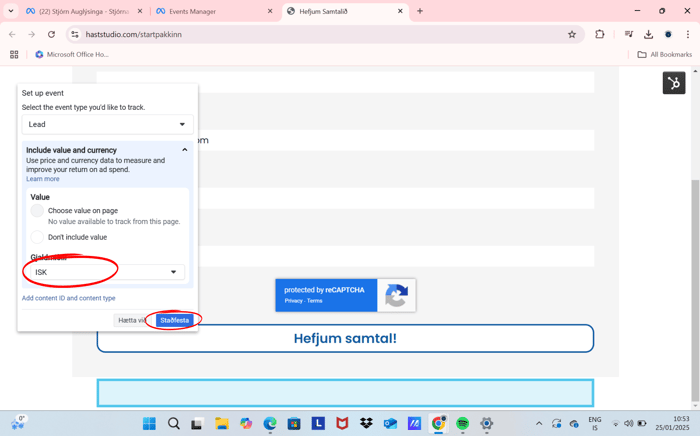Go forward to next page
Screen dimensions: 700x436
tap(32, 34)
